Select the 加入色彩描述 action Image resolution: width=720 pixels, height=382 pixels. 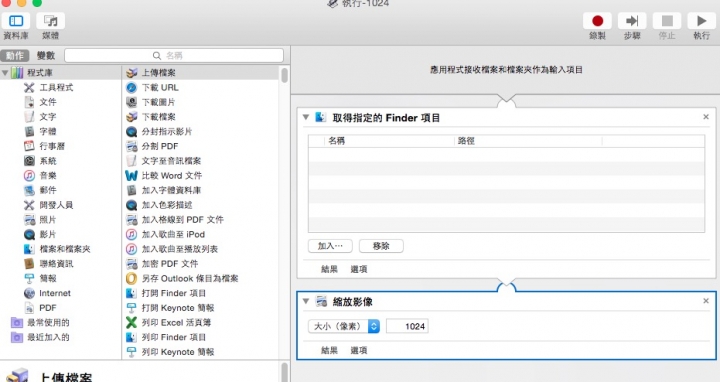[x=167, y=205]
